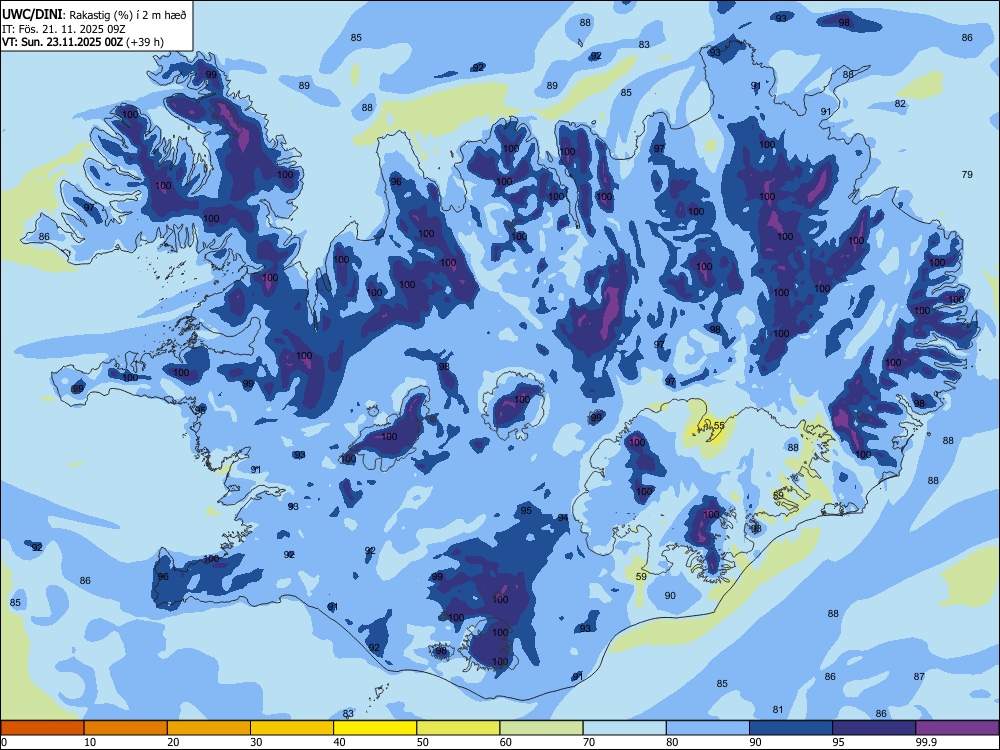1000x750 pixels.
Task: Click the "60" legend tick label
Action: 506,742
